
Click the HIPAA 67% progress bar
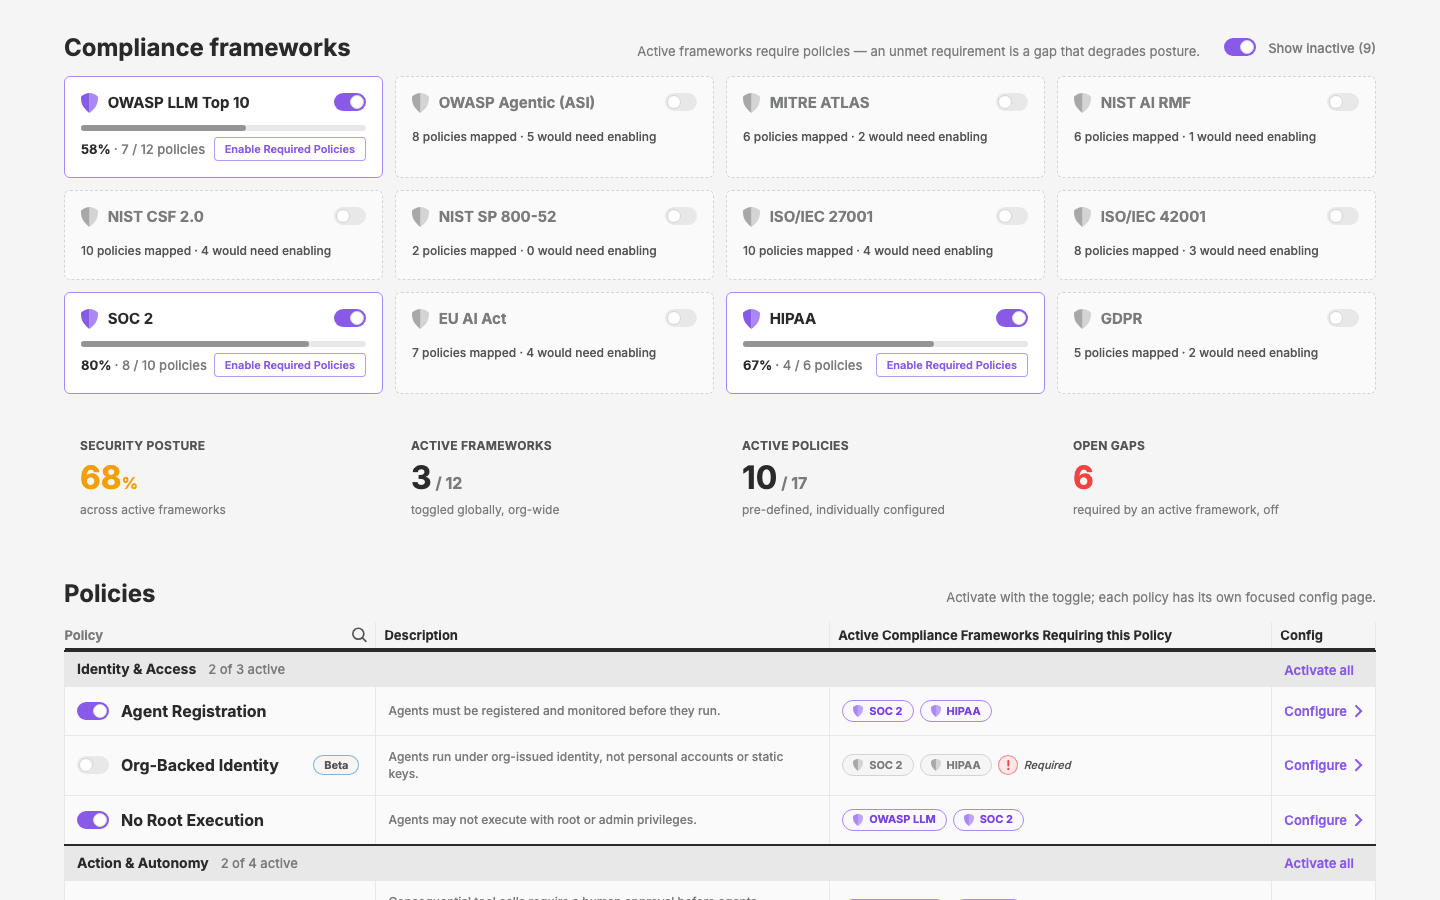pos(885,344)
